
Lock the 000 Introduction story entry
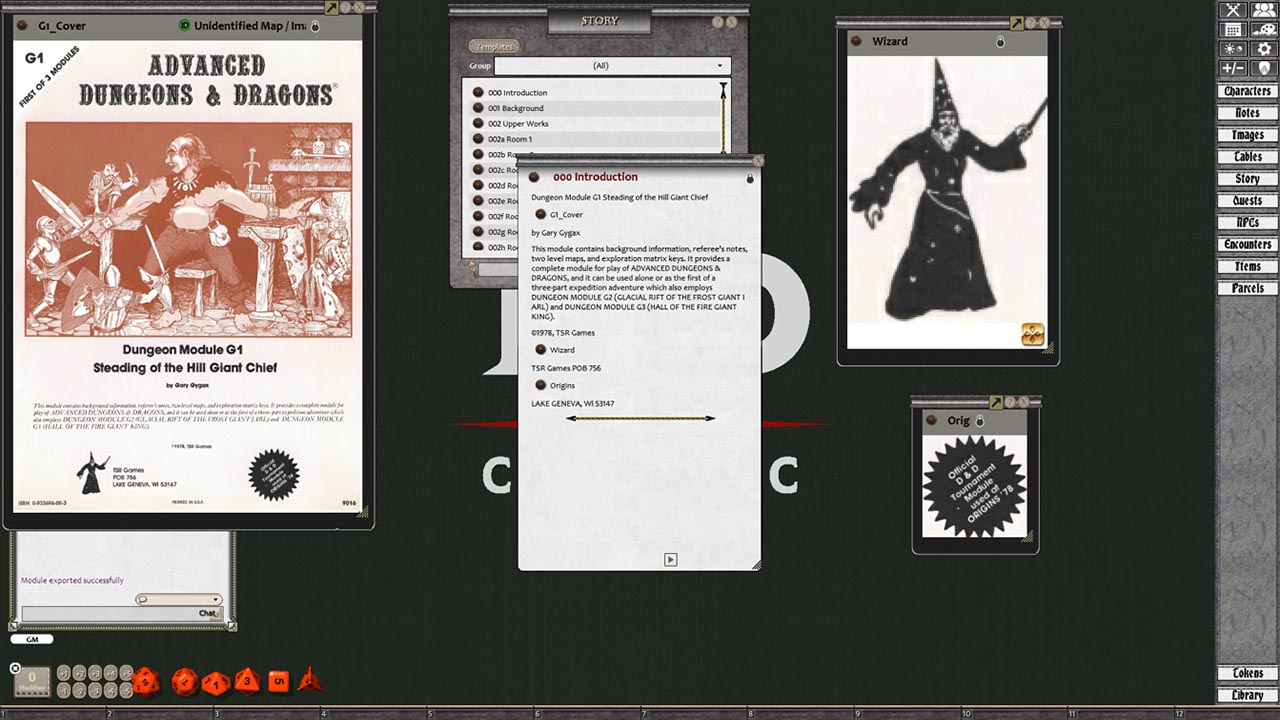[749, 176]
